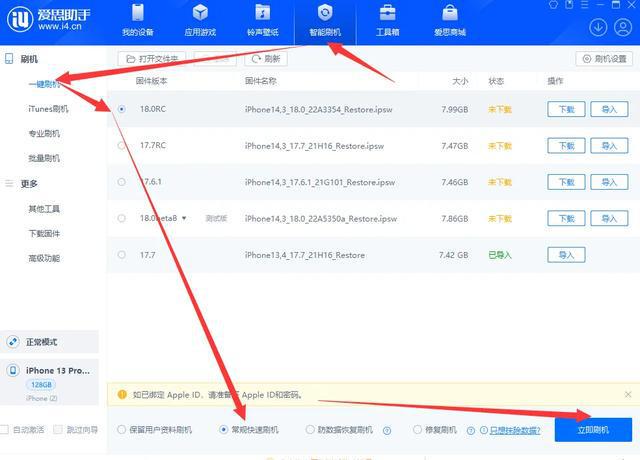The width and height of the screenshot is (640, 460).
Task: Click 下载 for the 18.0beta8 firmware
Action: (x=566, y=218)
